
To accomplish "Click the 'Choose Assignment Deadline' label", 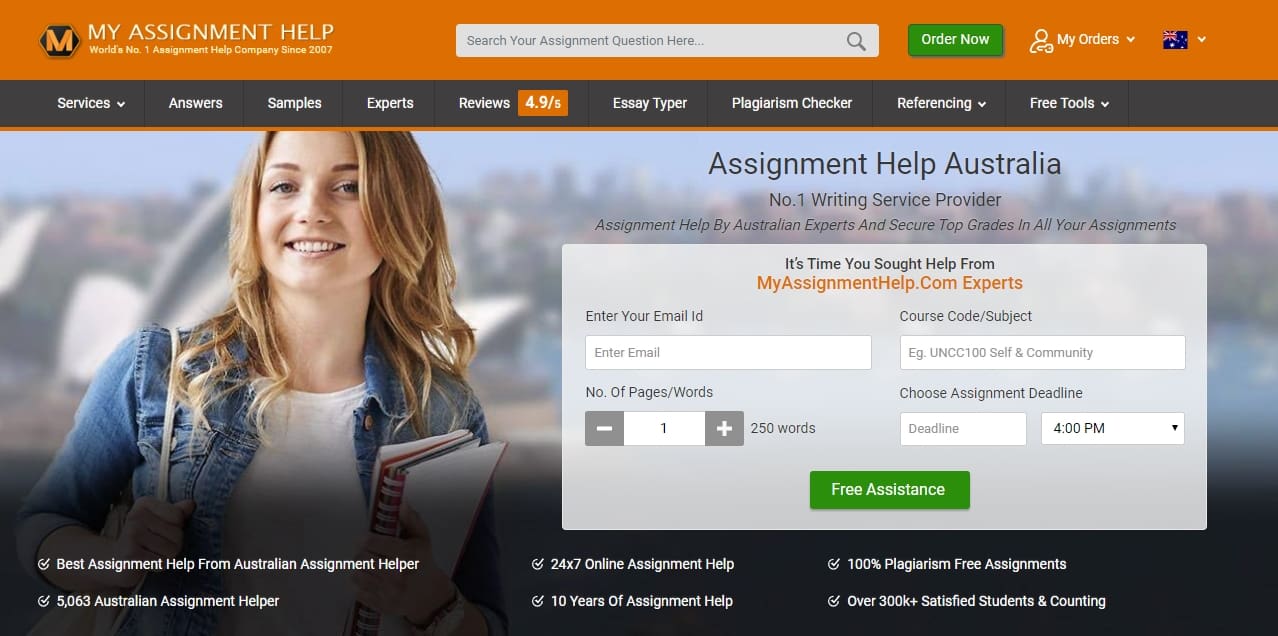I will tap(991, 393).
